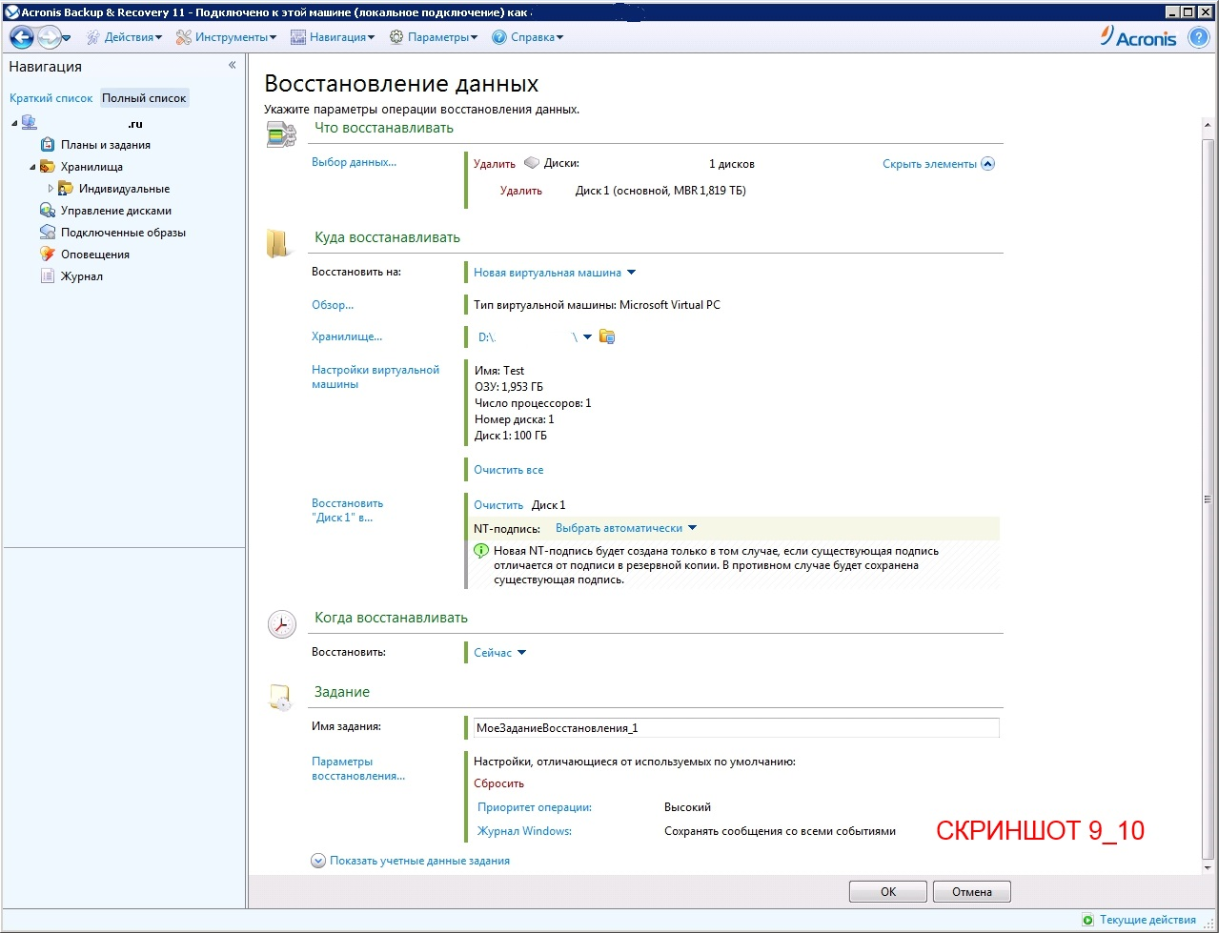
Task: Click the Управление дисками icon
Action: [x=47, y=211]
